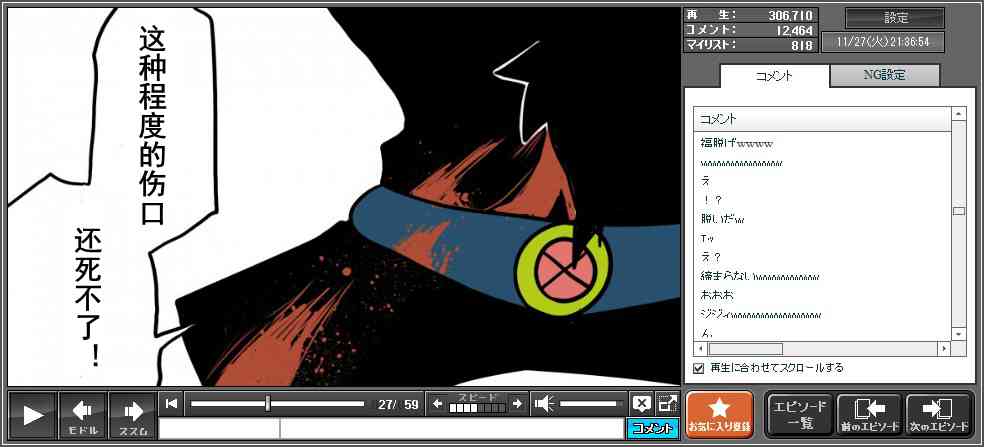The height and width of the screenshot is (447, 984).
Task: Hide comments overlay with the X icon
Action: (x=641, y=404)
